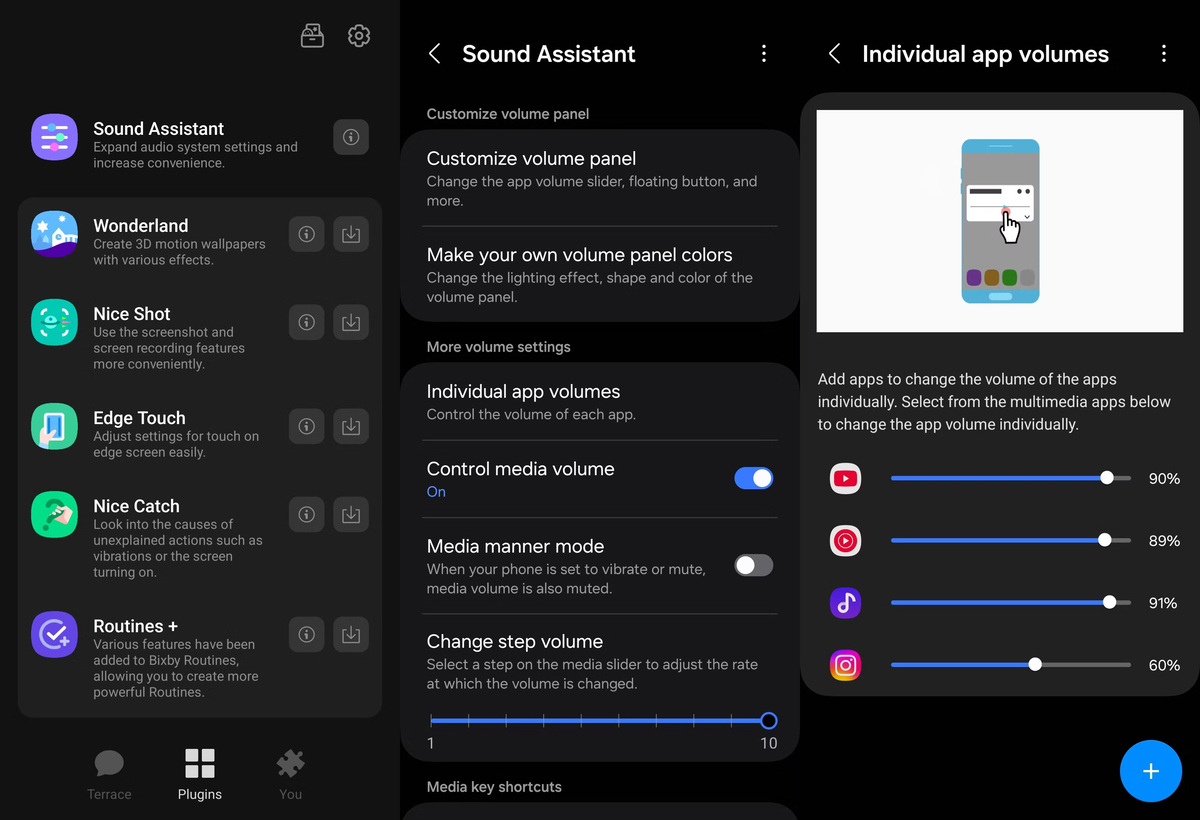Tap the Sound Assistant app icon

[54, 137]
